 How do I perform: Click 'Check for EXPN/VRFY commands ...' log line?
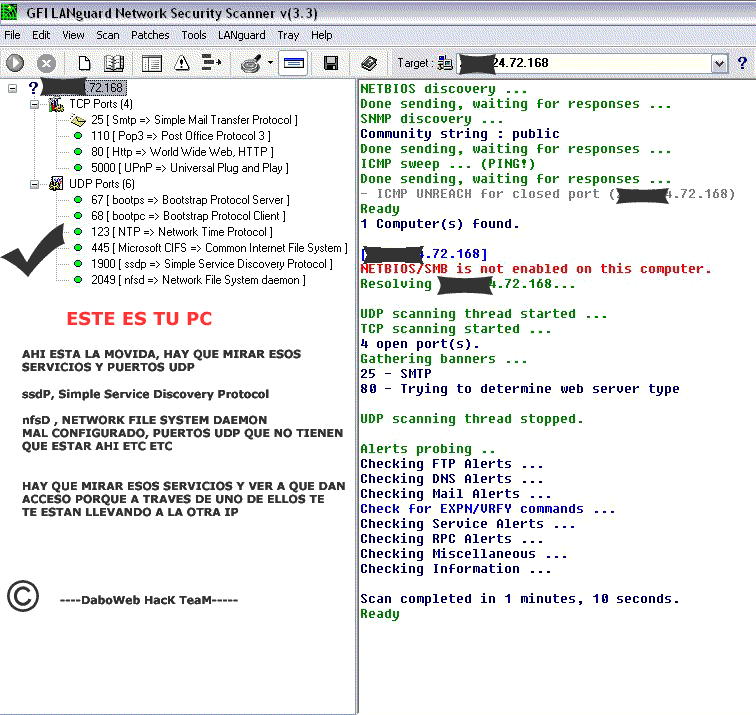coord(488,509)
